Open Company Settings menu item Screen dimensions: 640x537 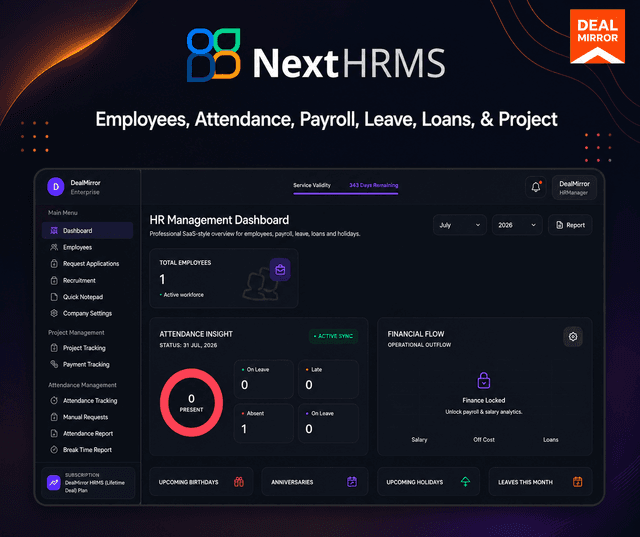coord(87,313)
